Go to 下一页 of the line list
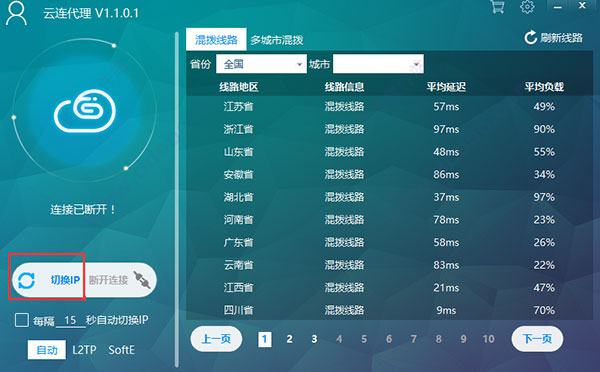 tap(537, 339)
